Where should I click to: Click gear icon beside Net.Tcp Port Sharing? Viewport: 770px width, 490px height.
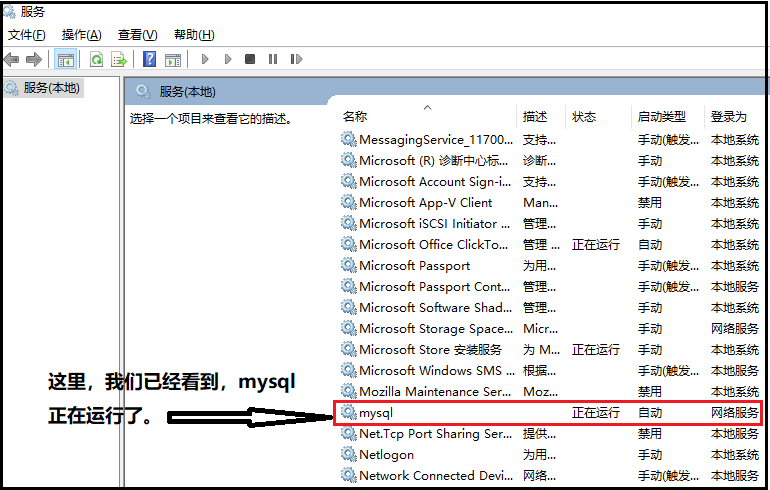[x=349, y=434]
